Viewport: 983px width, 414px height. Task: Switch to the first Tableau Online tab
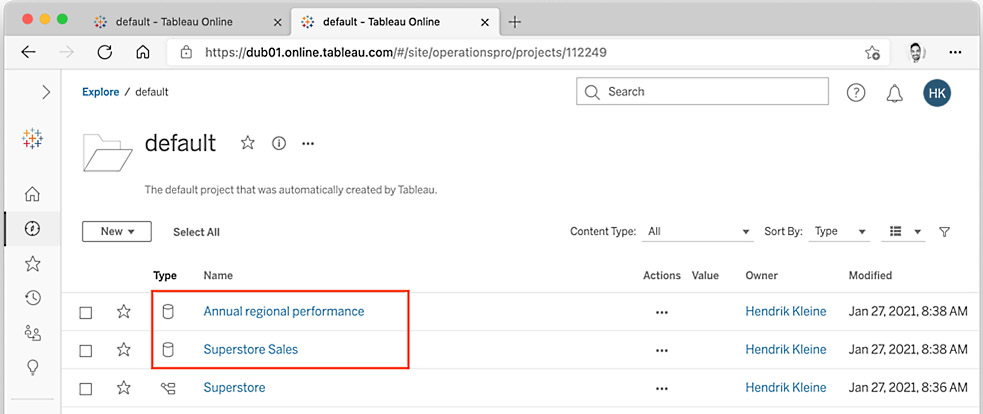tap(174, 22)
